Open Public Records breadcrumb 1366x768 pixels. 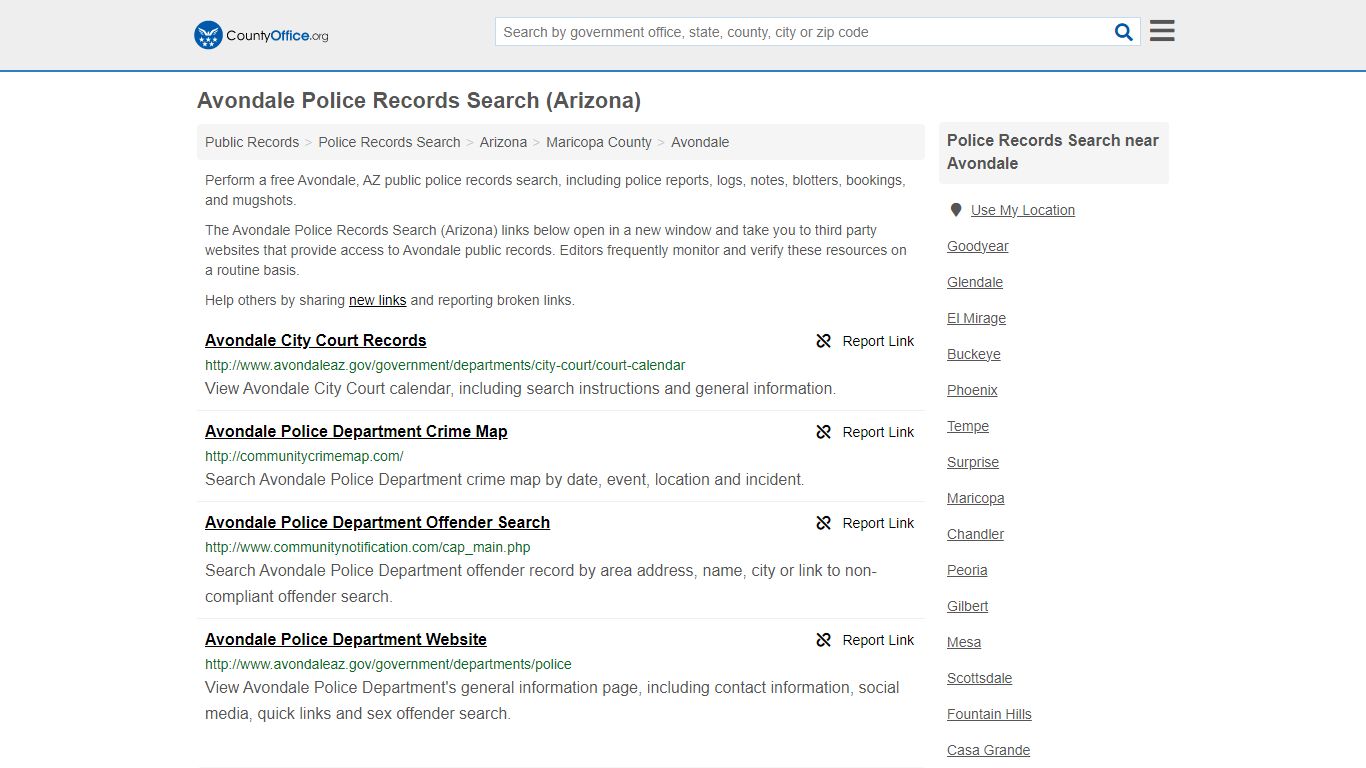point(252,142)
